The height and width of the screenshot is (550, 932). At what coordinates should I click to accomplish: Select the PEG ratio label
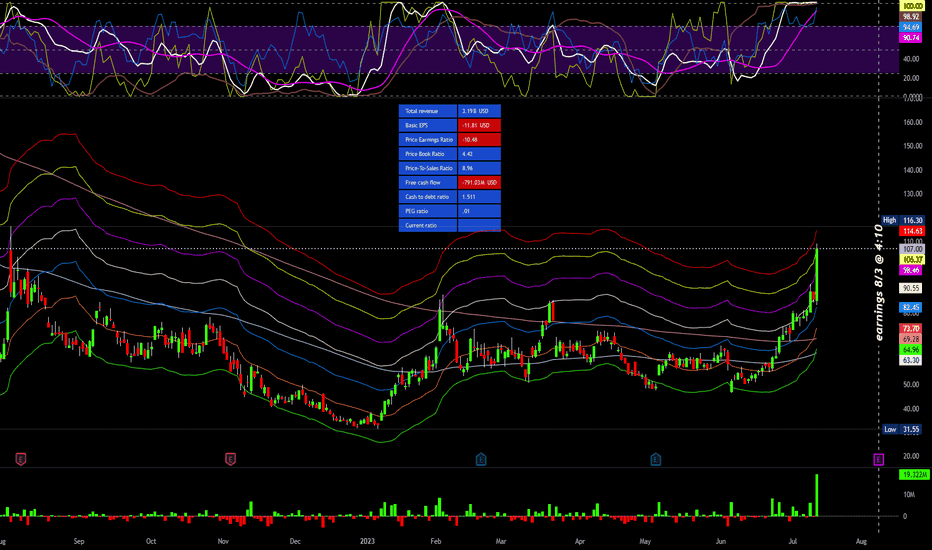pyautogui.click(x=428, y=211)
